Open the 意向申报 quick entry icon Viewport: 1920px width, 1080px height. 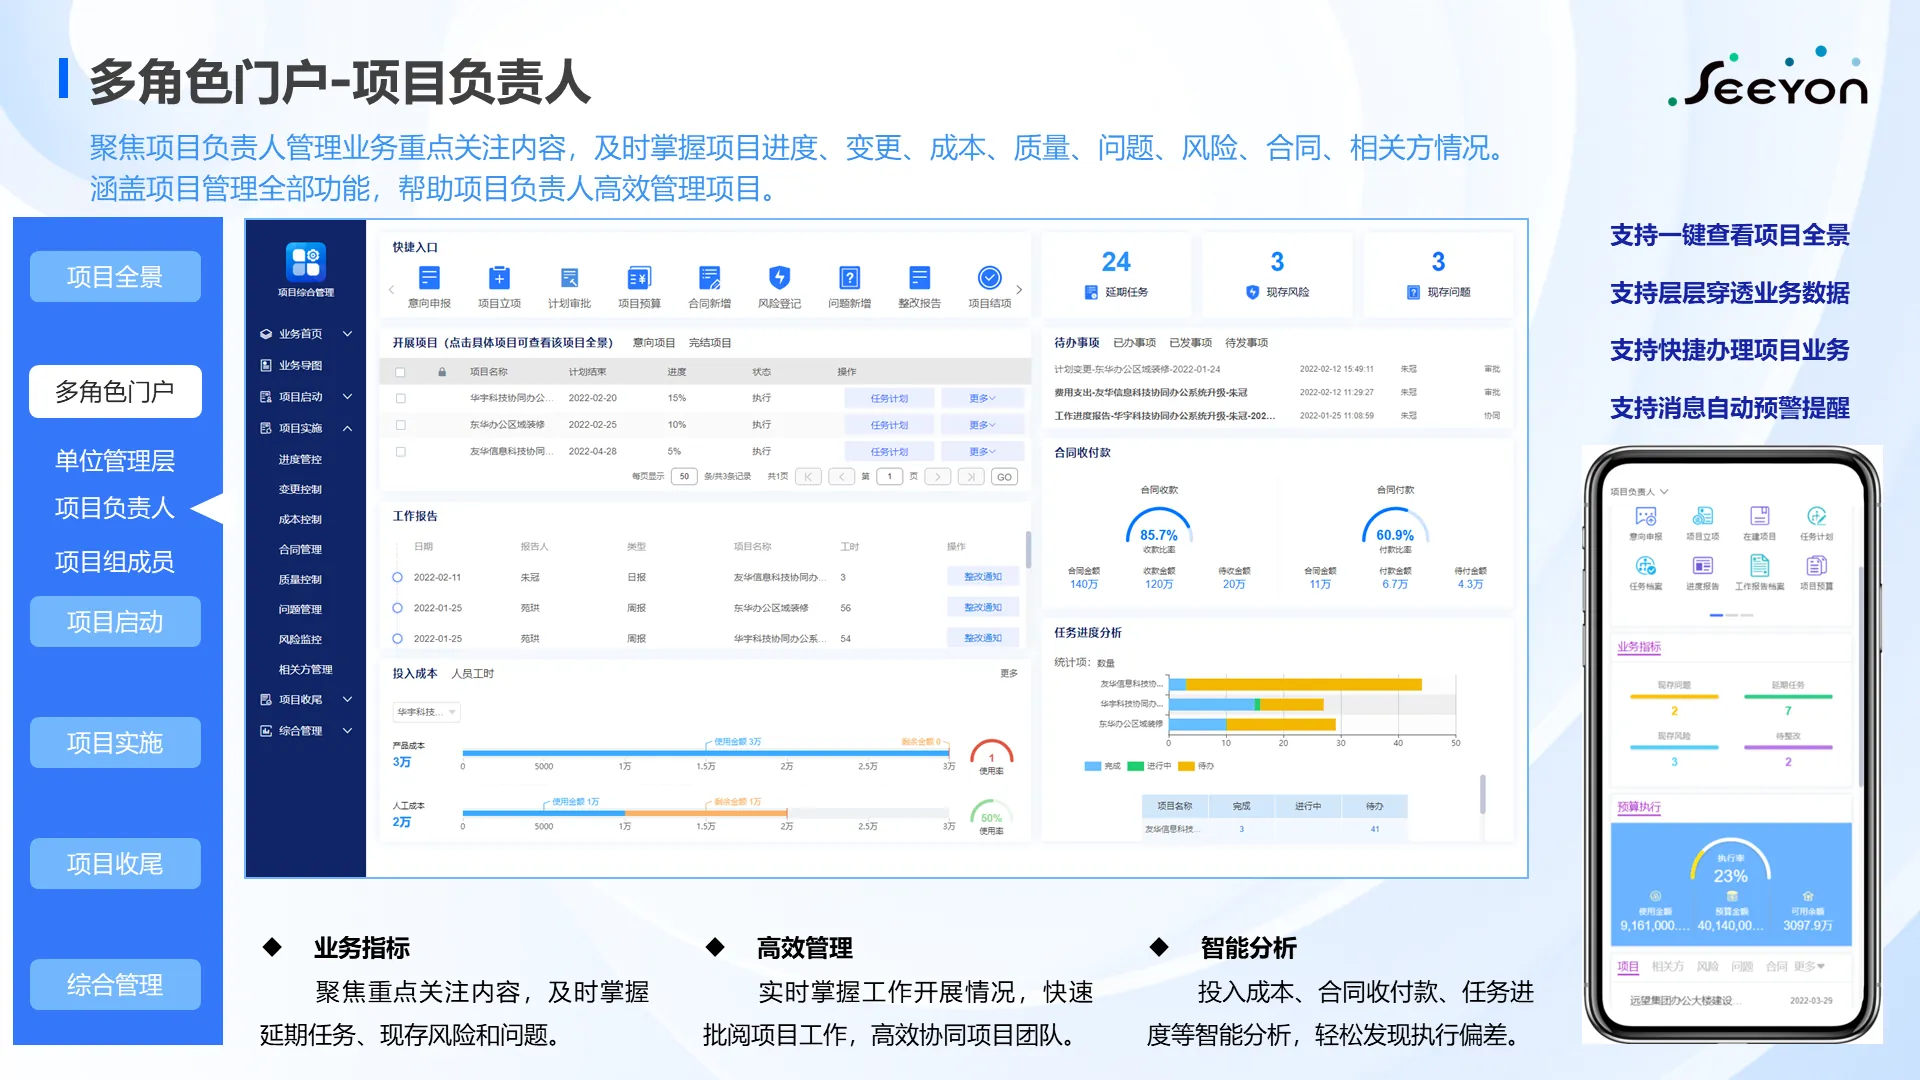(429, 277)
